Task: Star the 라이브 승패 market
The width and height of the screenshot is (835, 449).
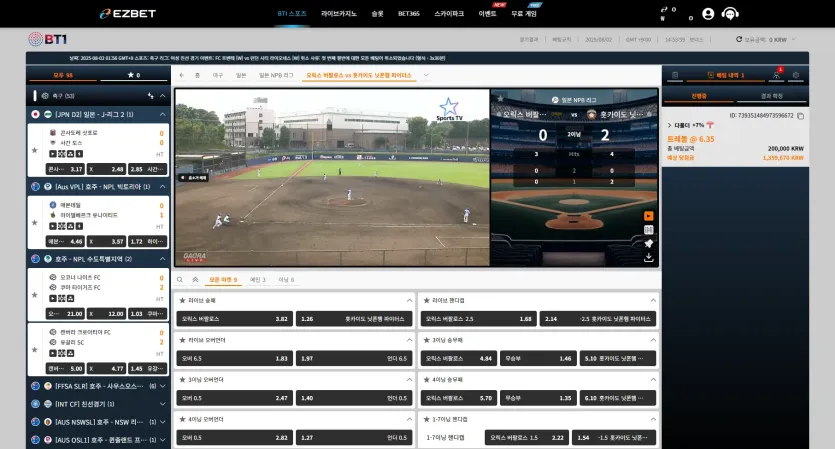Action: point(182,301)
